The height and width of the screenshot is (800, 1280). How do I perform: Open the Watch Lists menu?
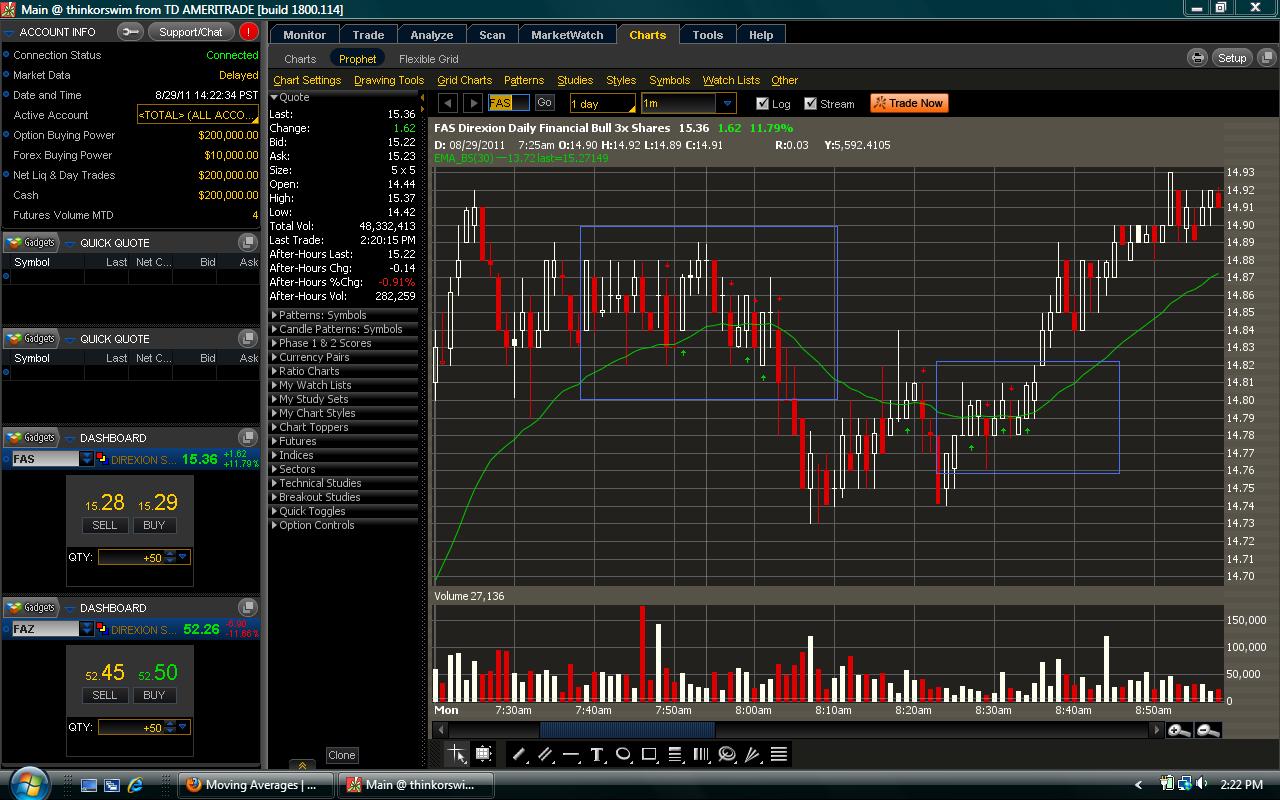(x=731, y=80)
